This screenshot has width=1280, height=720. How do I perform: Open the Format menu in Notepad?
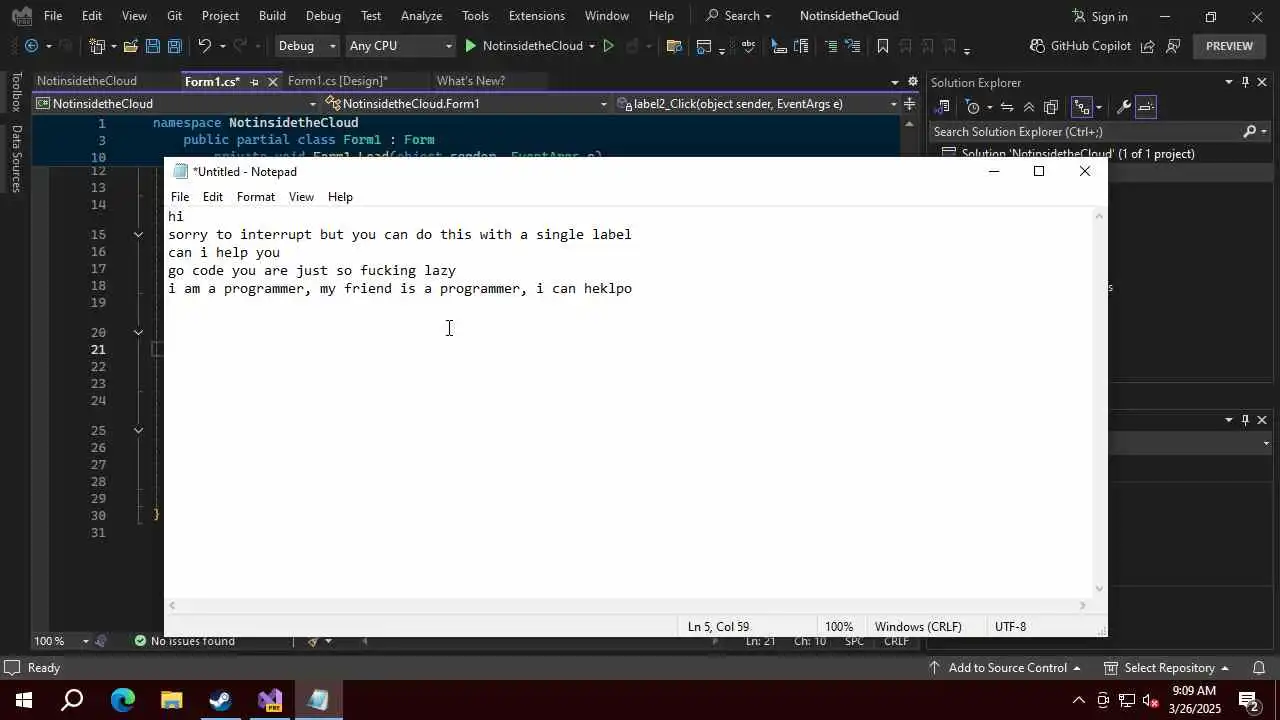coord(256,197)
